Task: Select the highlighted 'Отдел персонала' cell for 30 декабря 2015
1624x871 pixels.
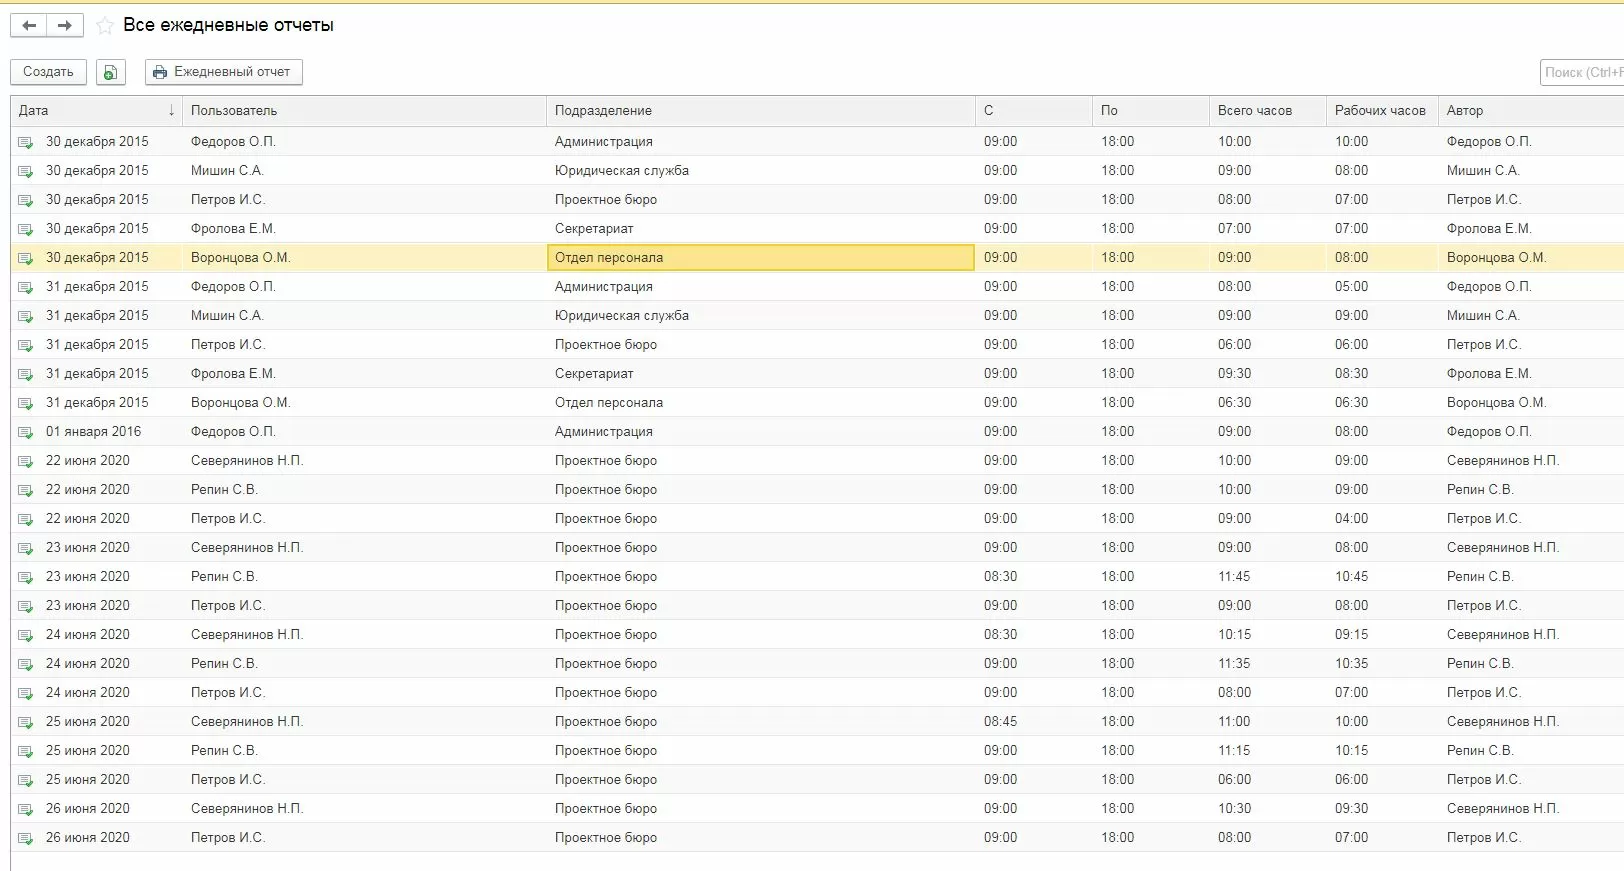Action: tap(760, 258)
